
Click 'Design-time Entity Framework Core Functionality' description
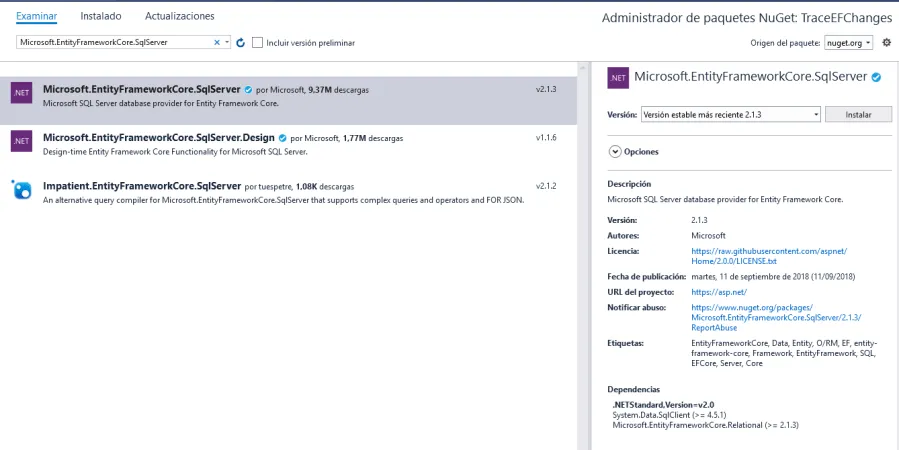tap(175, 152)
